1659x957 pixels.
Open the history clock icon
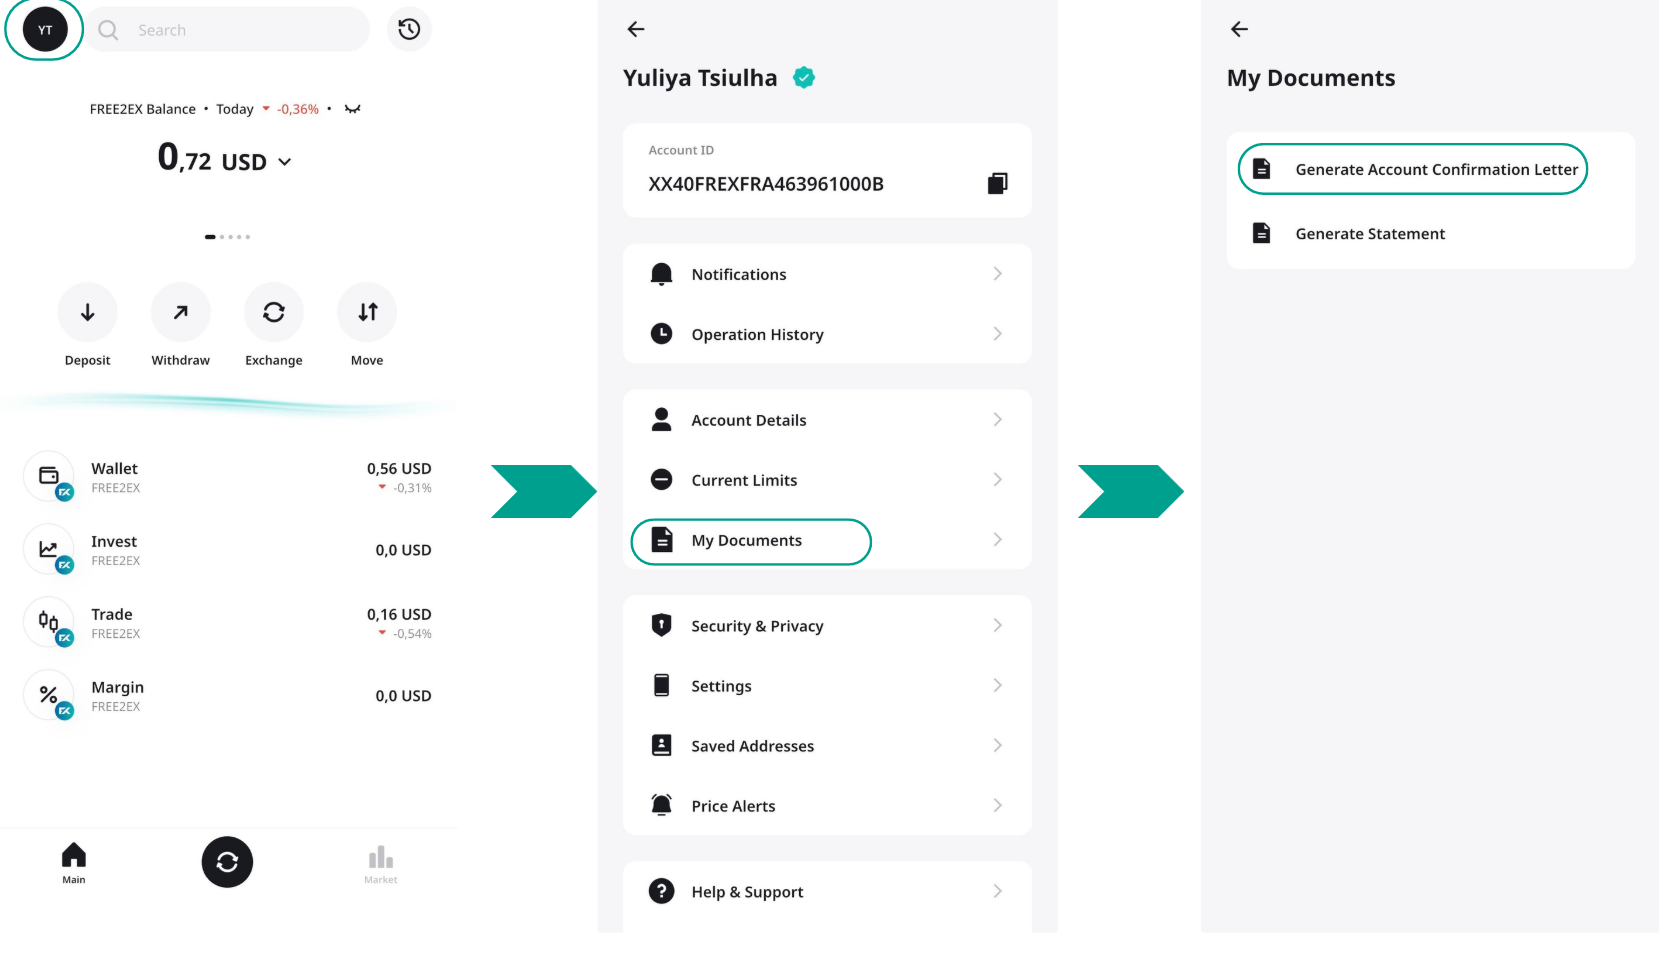click(408, 30)
